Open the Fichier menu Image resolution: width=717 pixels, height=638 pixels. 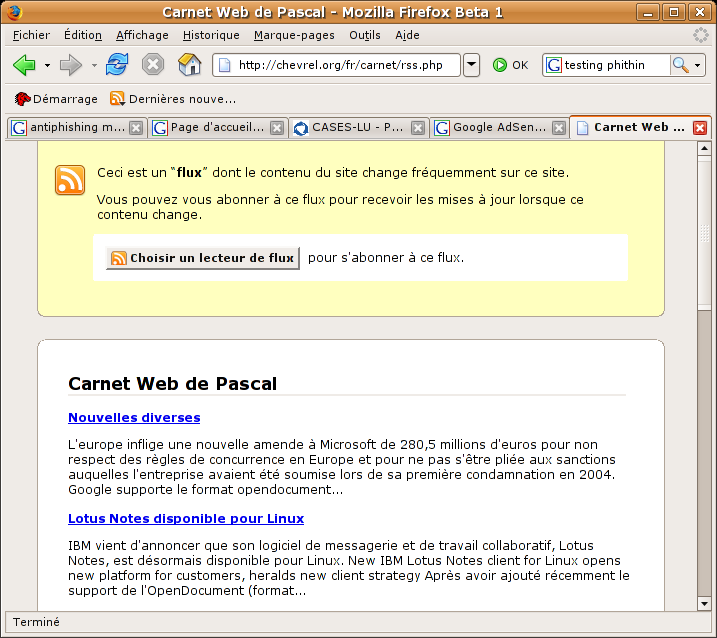[31, 35]
